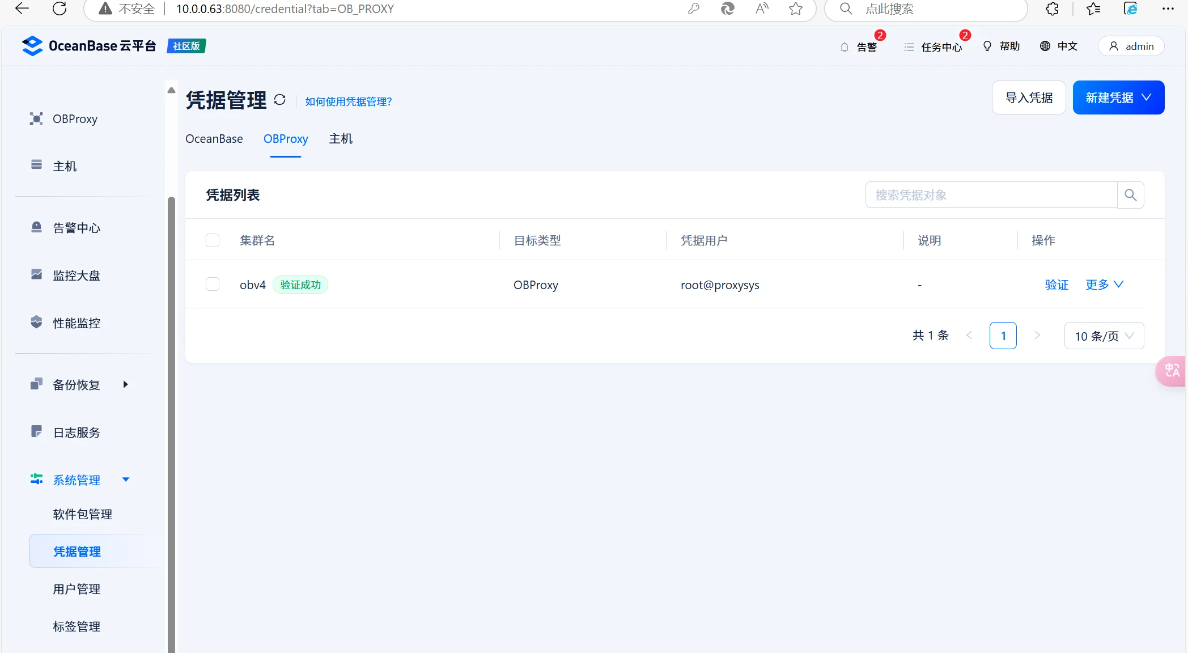Open the 更多 dropdown for obv4
Viewport: 1188px width, 653px height.
click(1103, 284)
